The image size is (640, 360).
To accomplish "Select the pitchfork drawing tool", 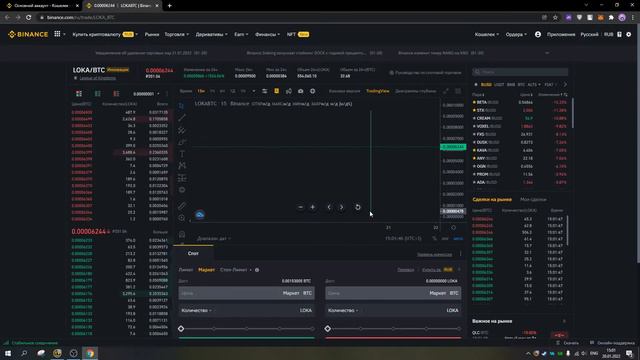I will tap(182, 130).
